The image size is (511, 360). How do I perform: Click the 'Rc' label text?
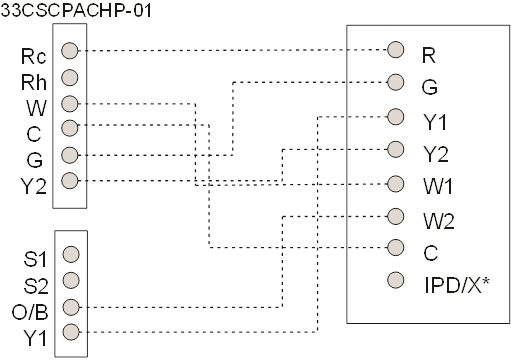click(x=33, y=56)
